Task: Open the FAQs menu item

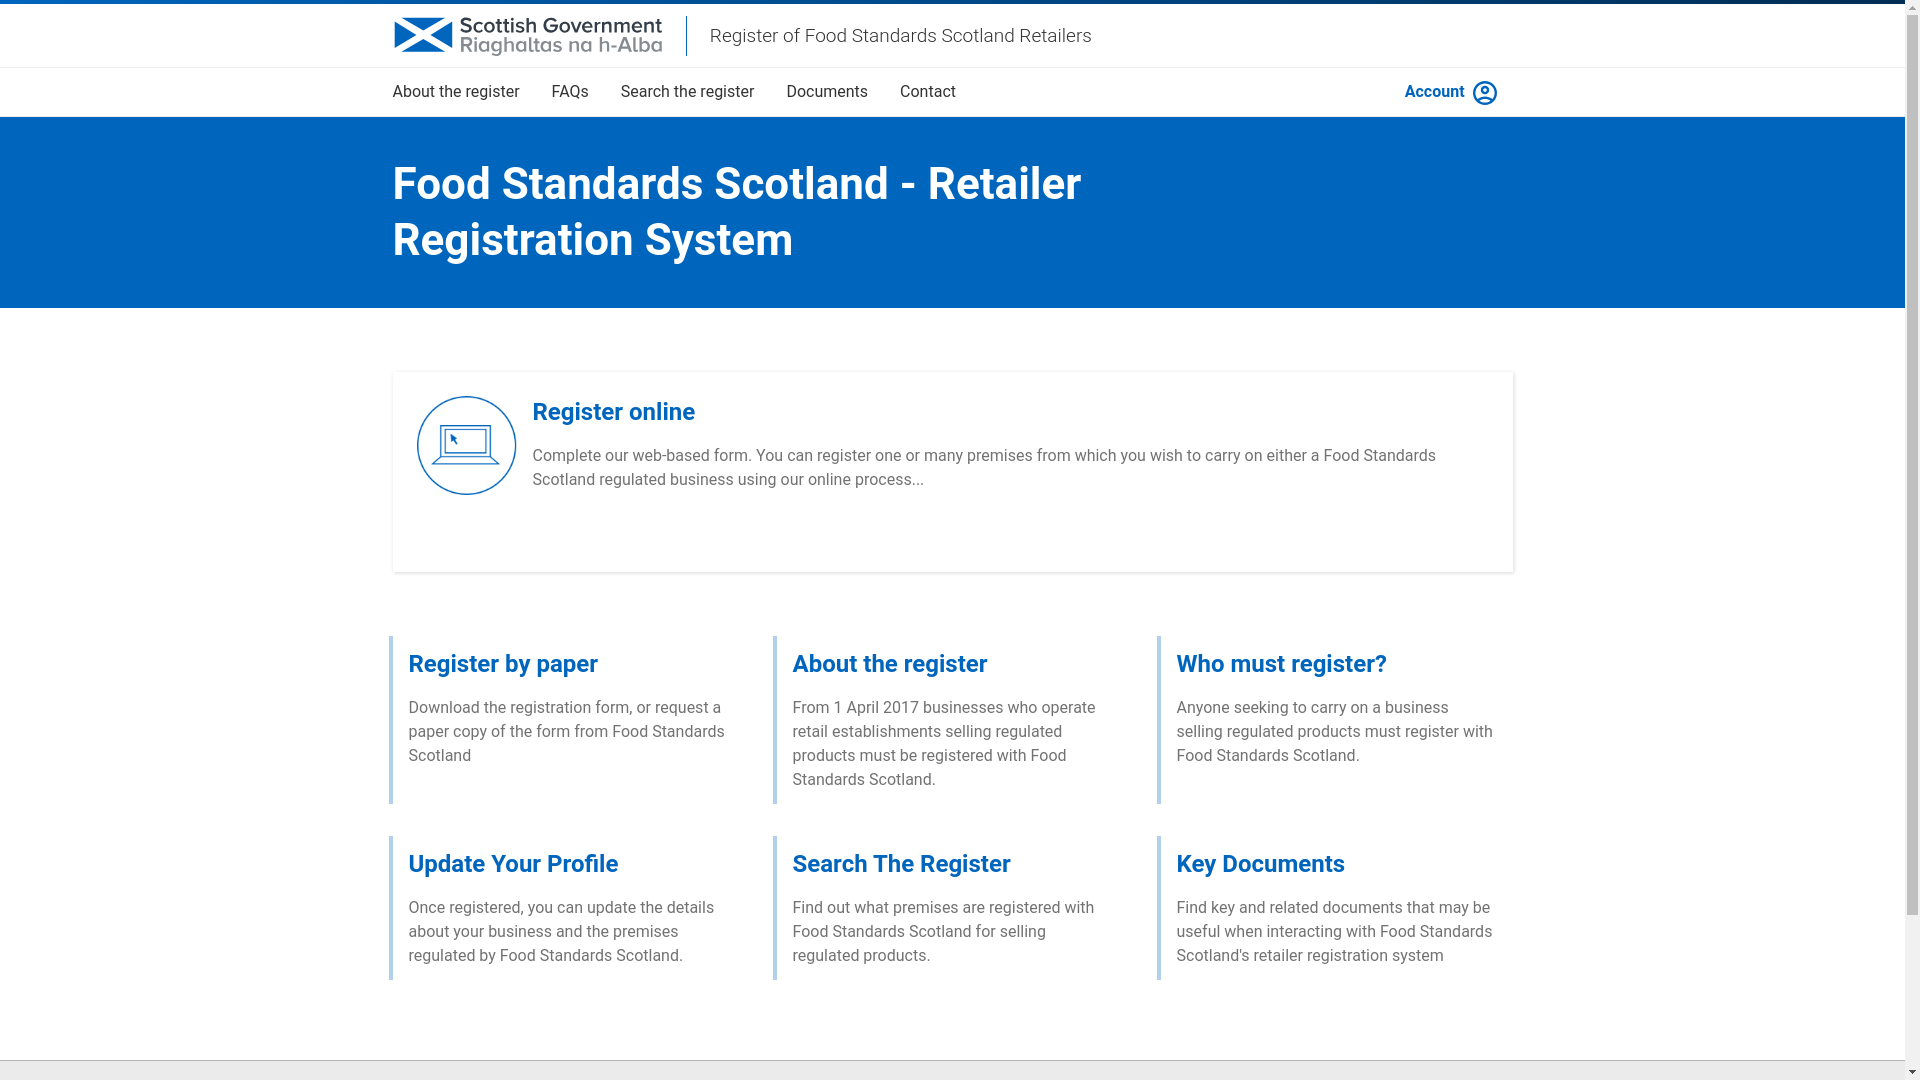Action: pos(570,92)
